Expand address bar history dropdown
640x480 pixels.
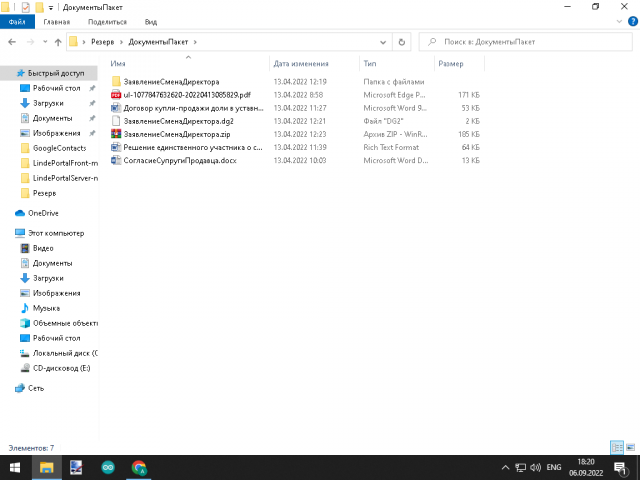pos(383,42)
